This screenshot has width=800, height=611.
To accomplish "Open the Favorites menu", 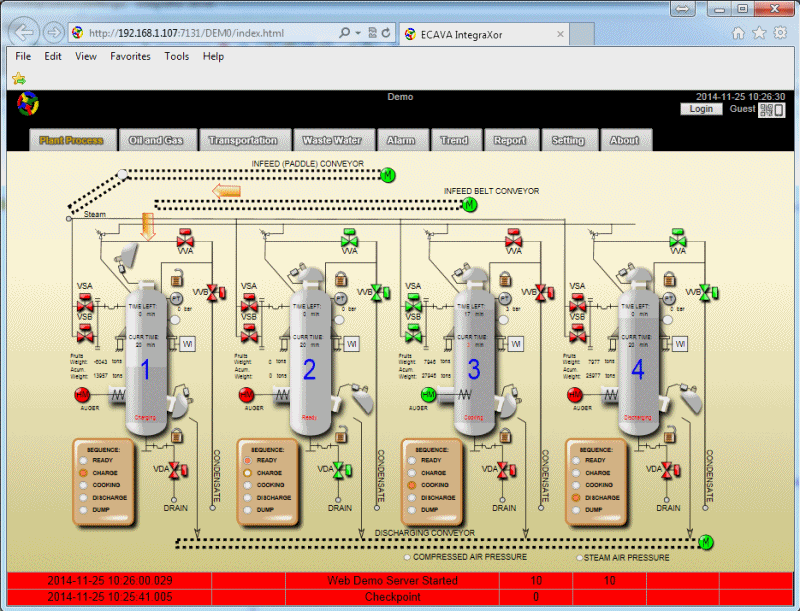I will pyautogui.click(x=130, y=57).
